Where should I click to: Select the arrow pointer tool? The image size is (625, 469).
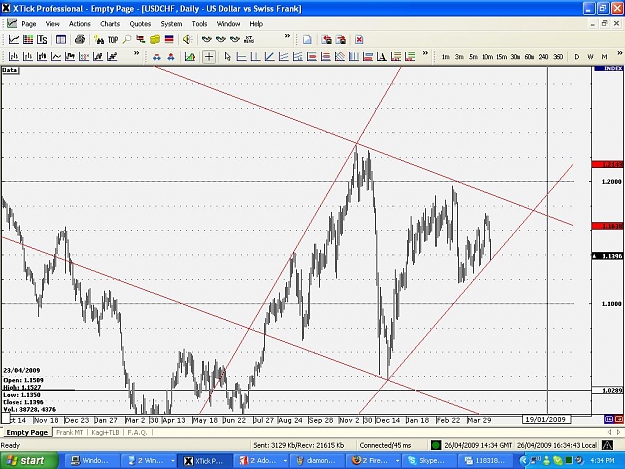point(227,57)
